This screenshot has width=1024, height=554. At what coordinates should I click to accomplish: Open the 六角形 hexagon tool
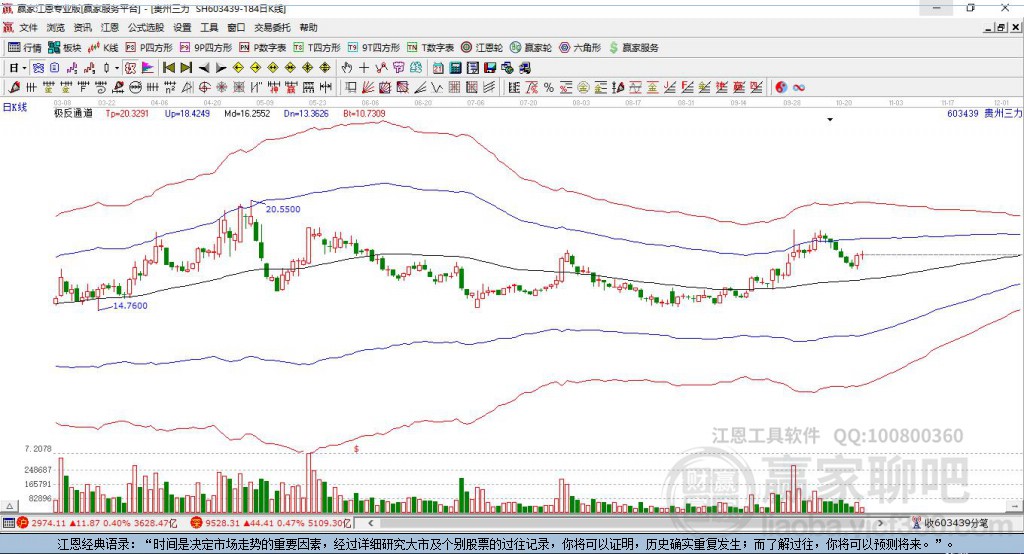580,48
